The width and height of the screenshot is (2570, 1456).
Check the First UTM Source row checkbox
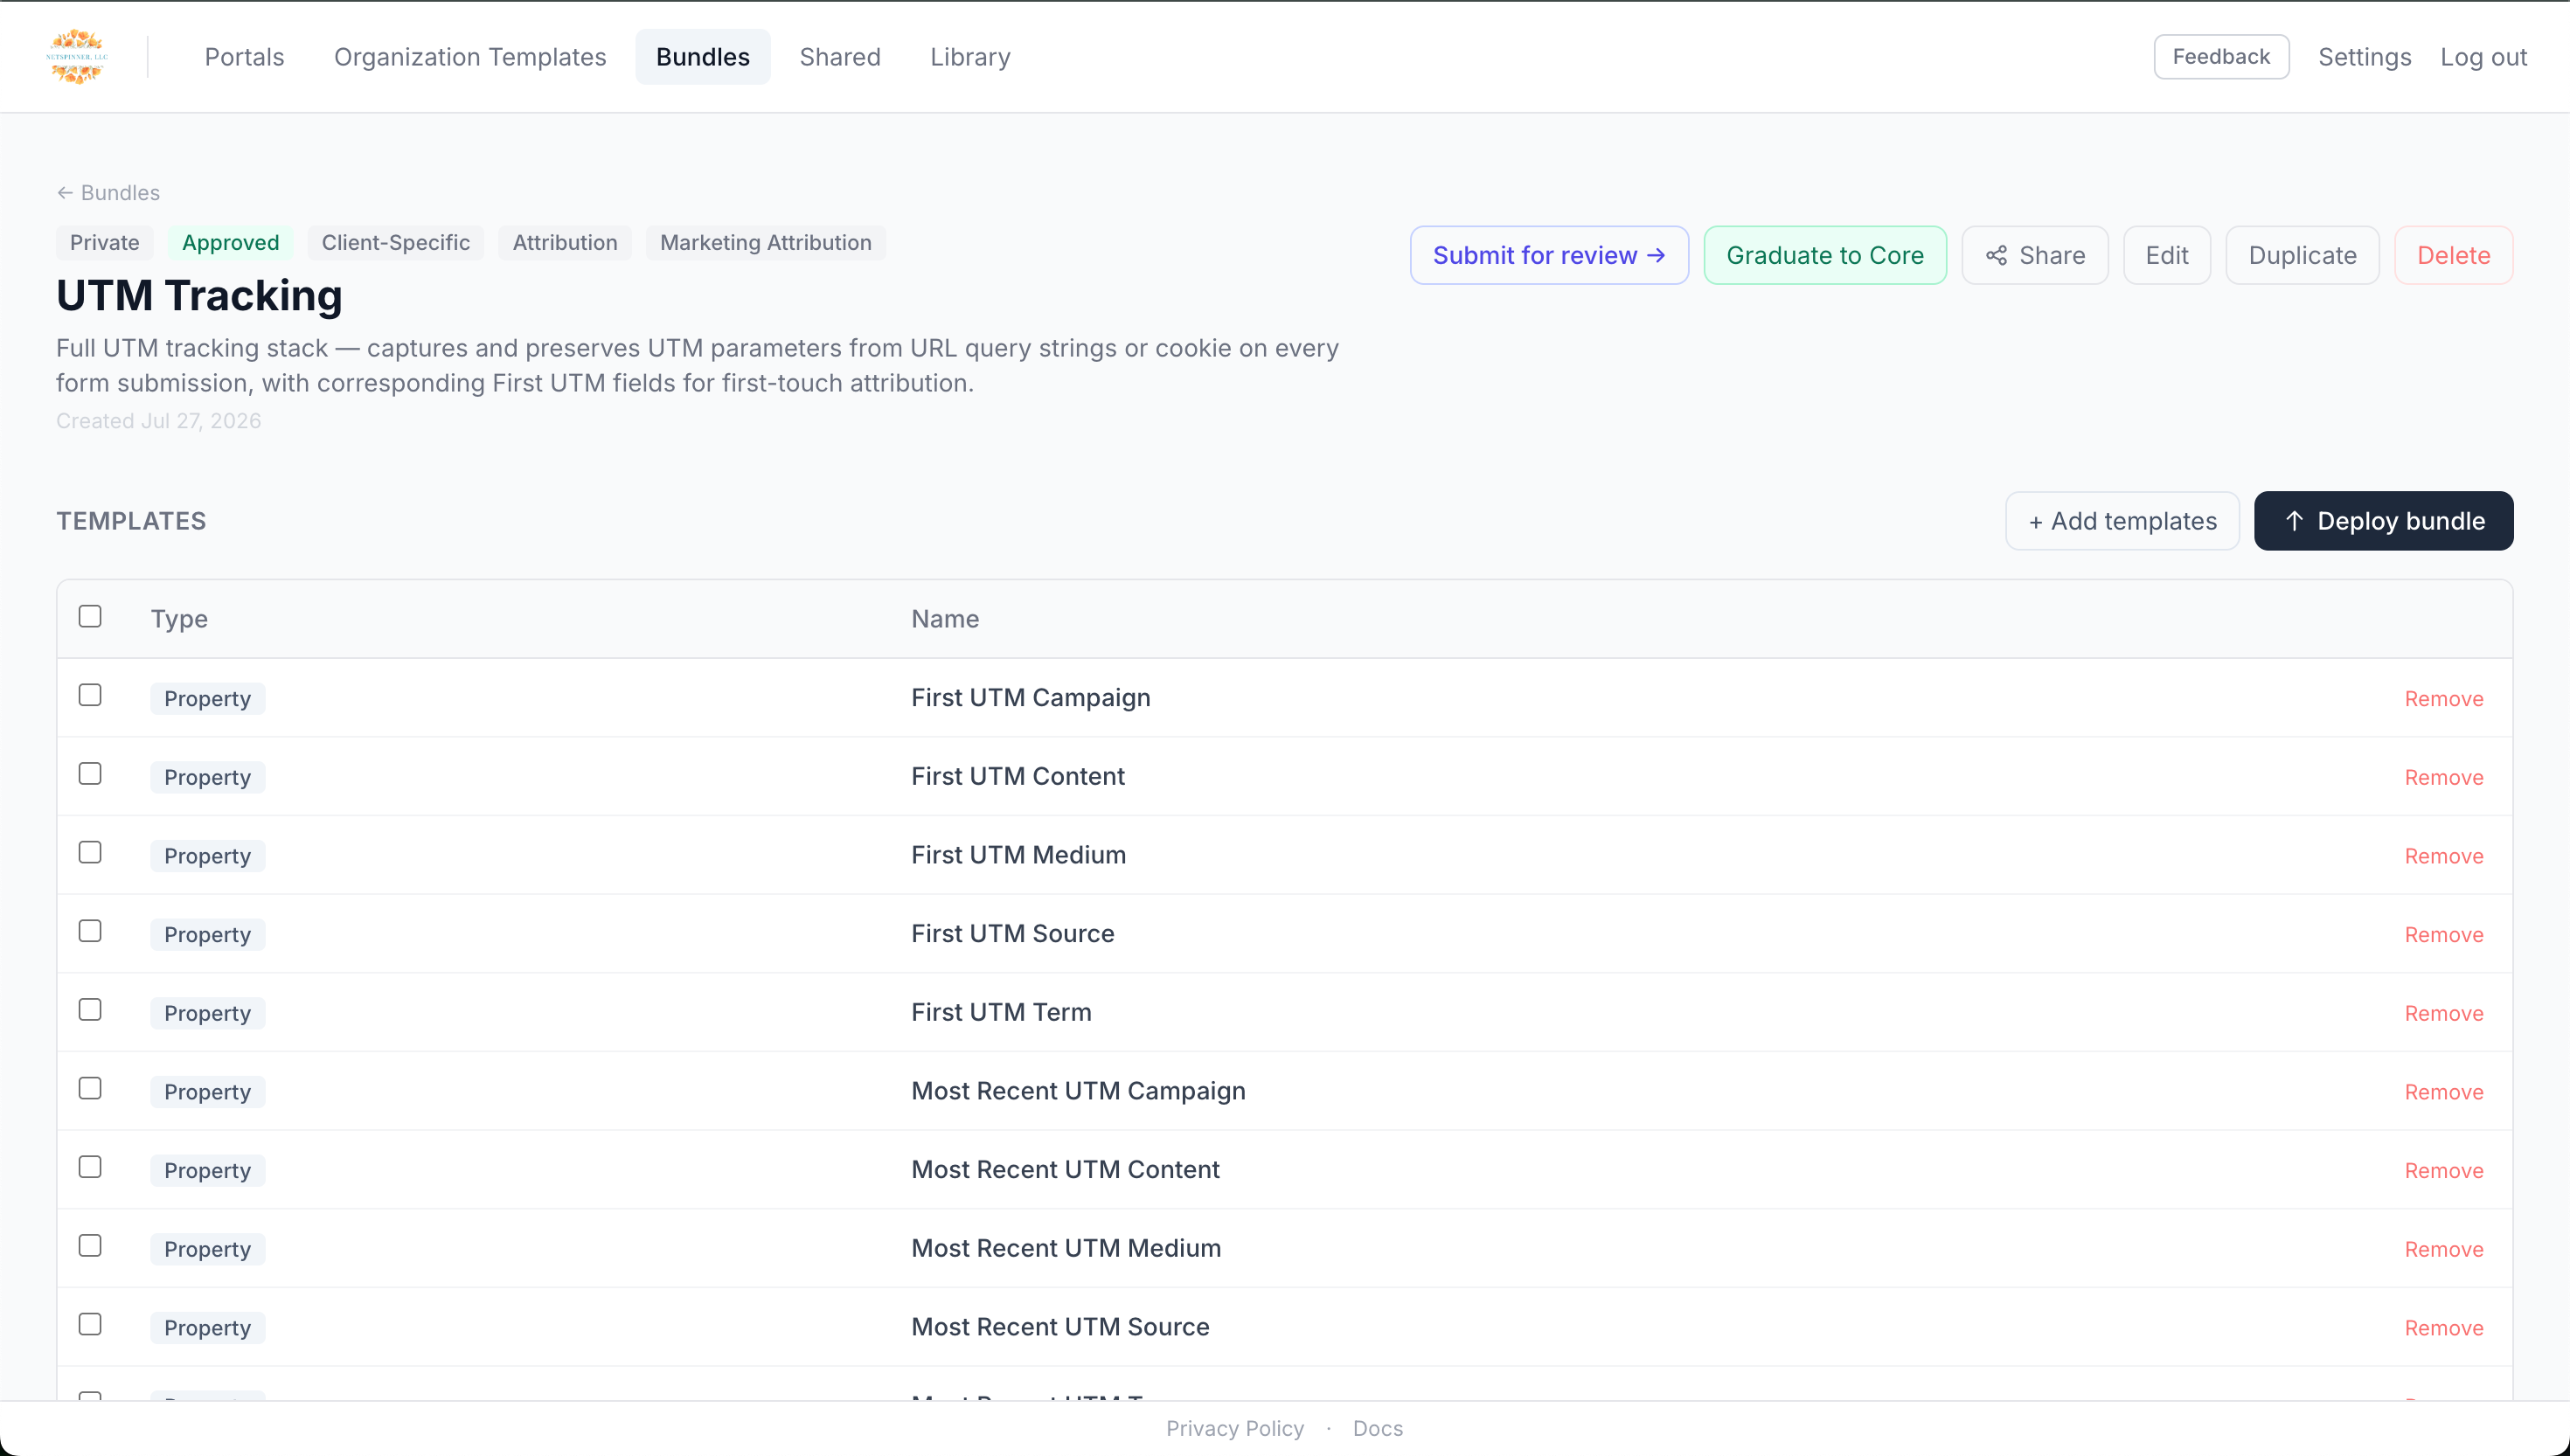90,931
